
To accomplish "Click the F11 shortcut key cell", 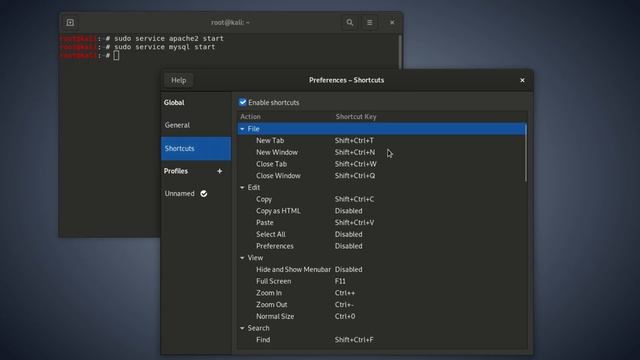I will pos(340,281).
